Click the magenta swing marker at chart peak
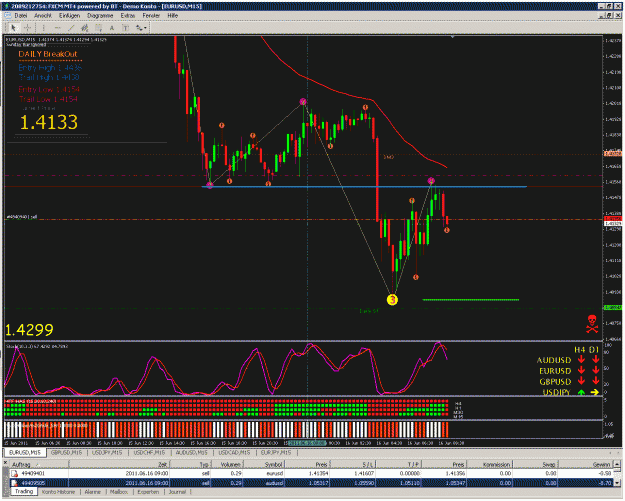 click(303, 102)
